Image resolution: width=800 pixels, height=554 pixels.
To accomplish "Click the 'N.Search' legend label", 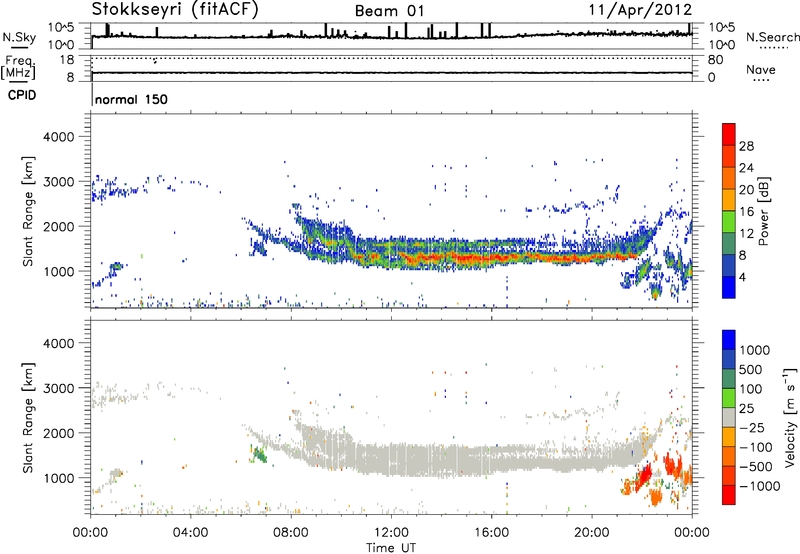I will point(772,37).
